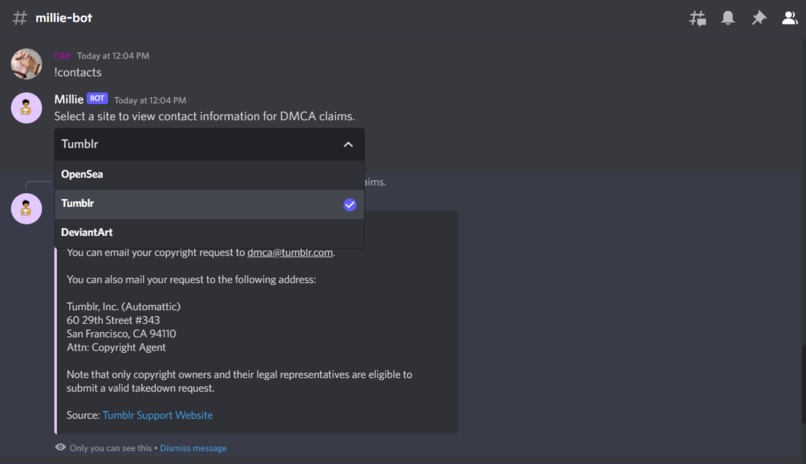
Task: Open the dmca@tumblr.com email link
Action: (x=290, y=252)
